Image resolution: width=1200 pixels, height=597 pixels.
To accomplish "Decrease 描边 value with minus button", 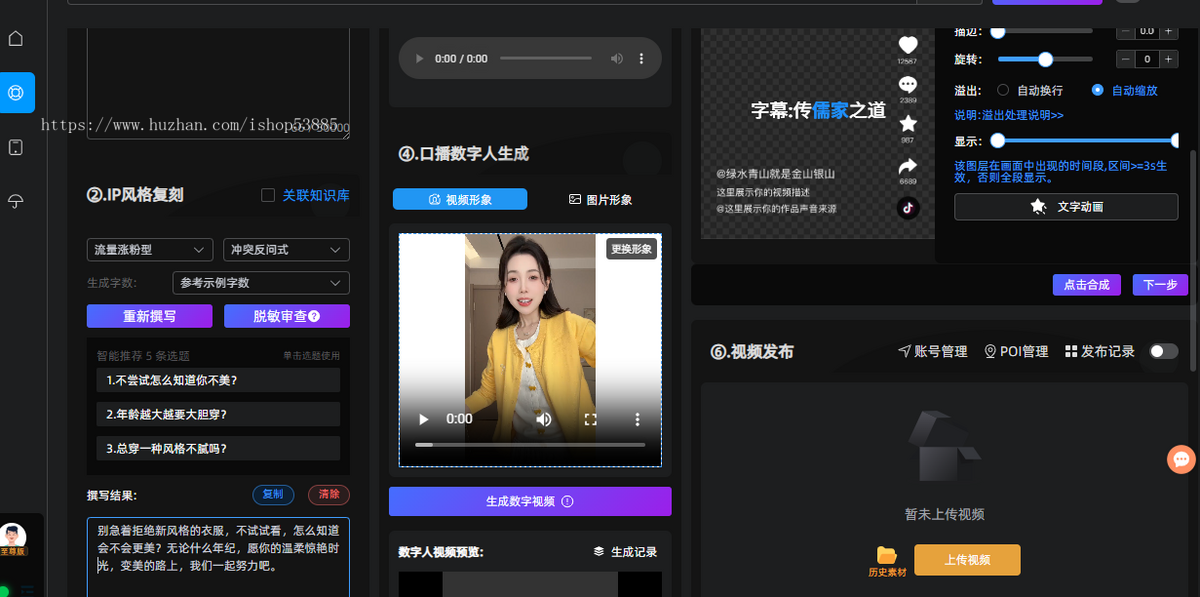I will click(1125, 31).
